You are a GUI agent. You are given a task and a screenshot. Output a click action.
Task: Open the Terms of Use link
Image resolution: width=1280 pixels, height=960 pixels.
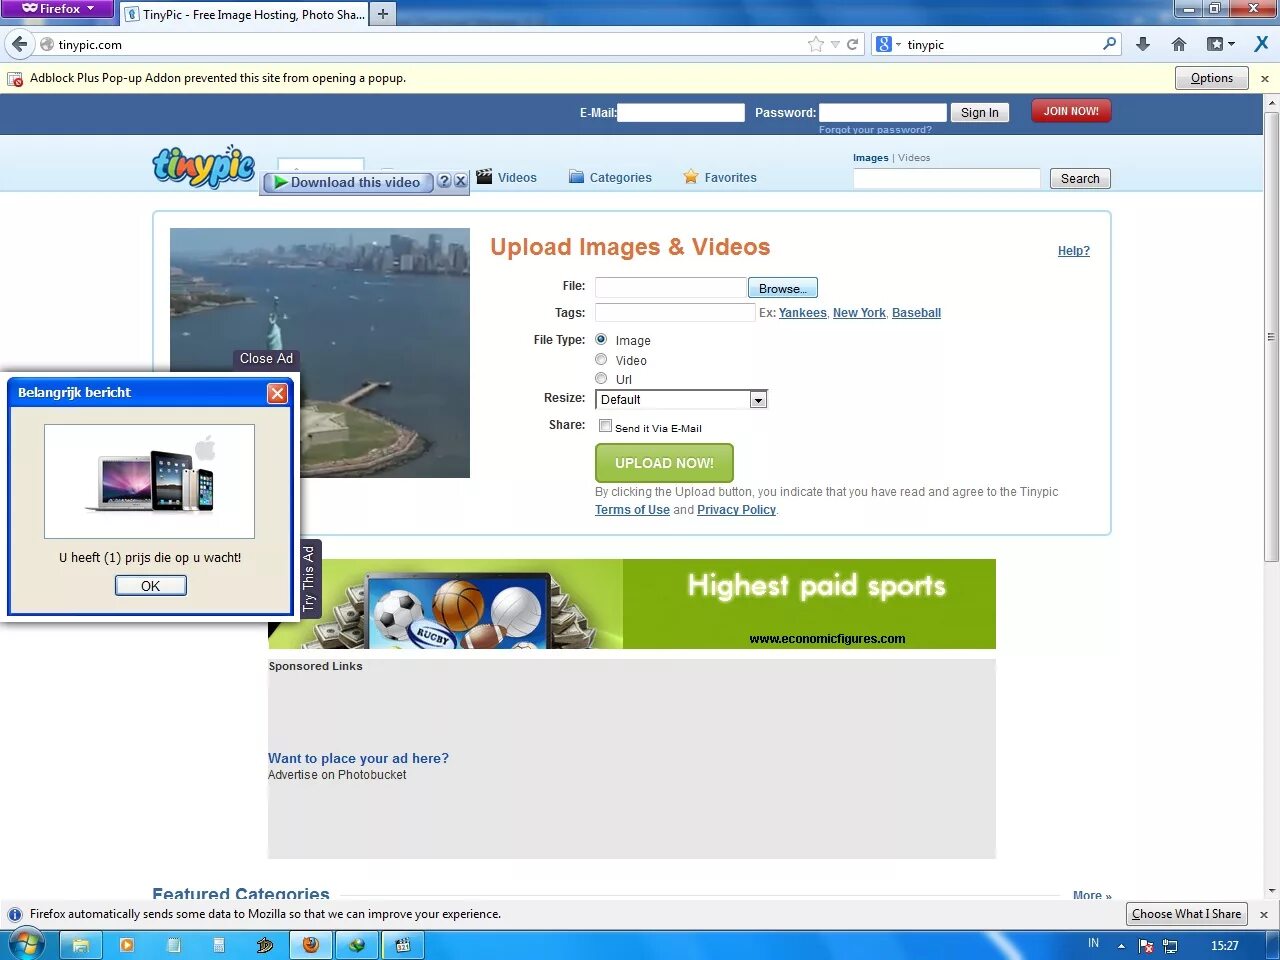coord(632,510)
